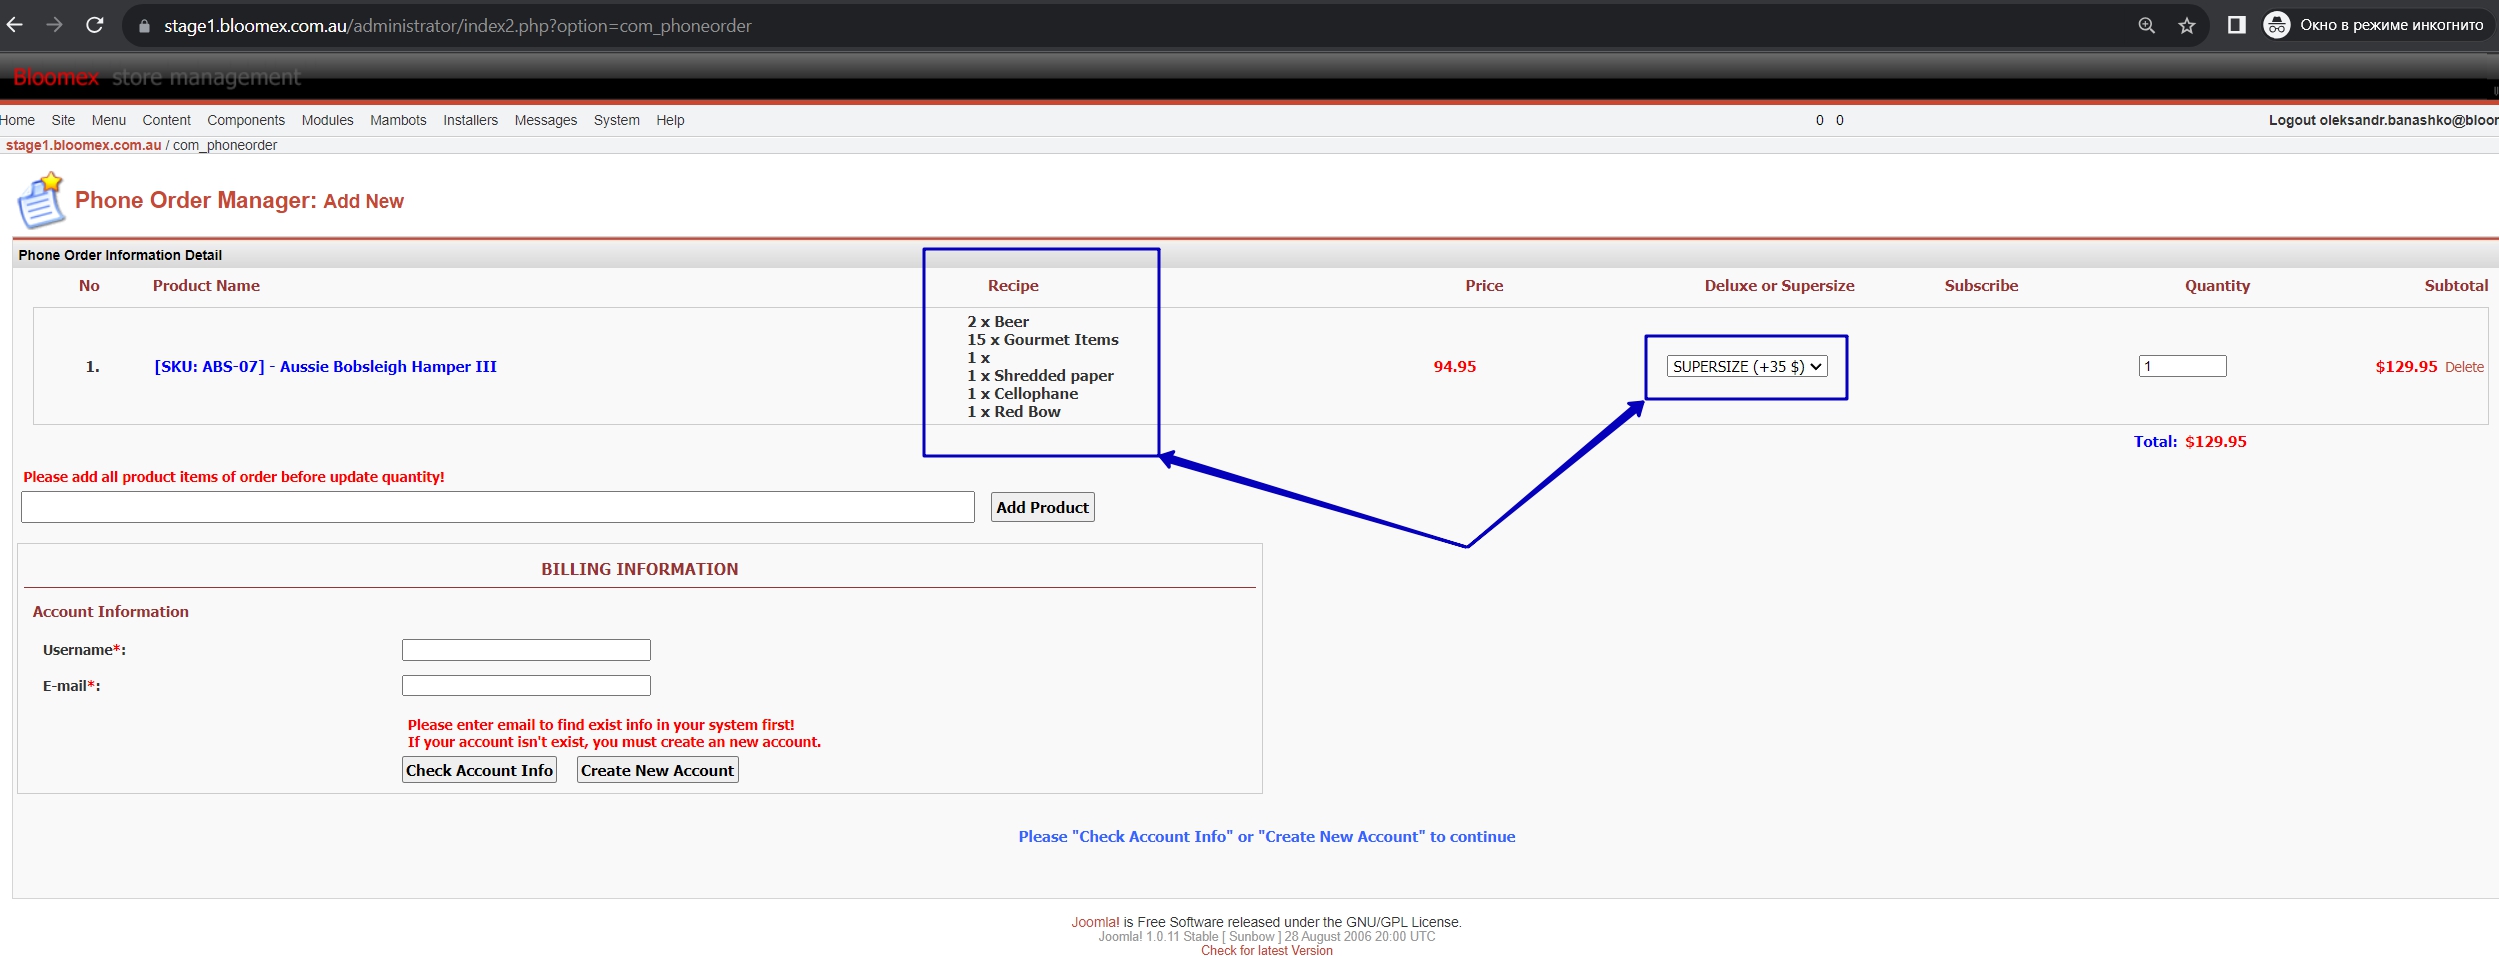Click Check for latest Version link
Screen dimensions: 2499x972
pos(1266,950)
